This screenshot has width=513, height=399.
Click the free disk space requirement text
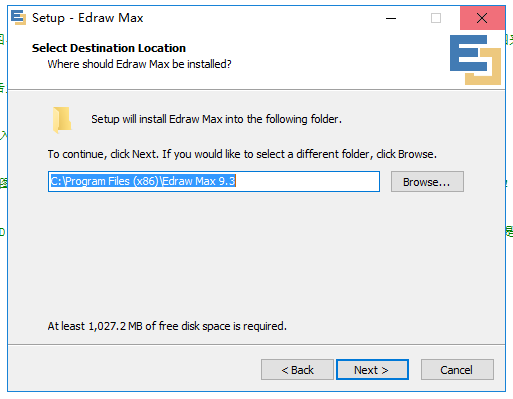pos(167,326)
